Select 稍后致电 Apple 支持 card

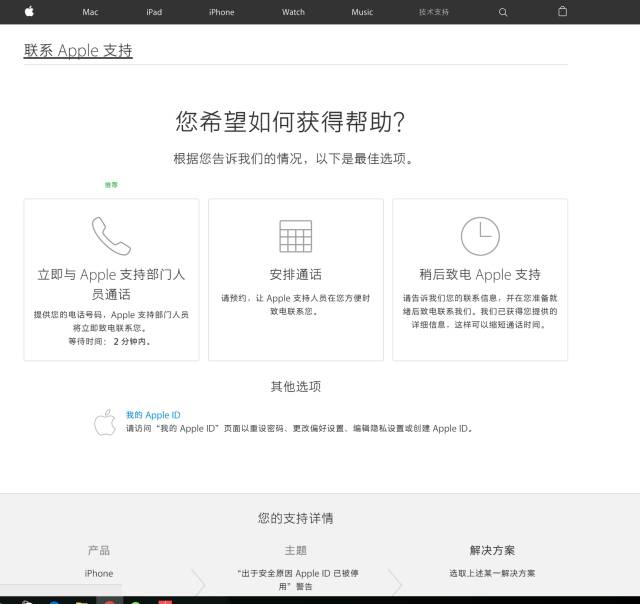(480, 280)
